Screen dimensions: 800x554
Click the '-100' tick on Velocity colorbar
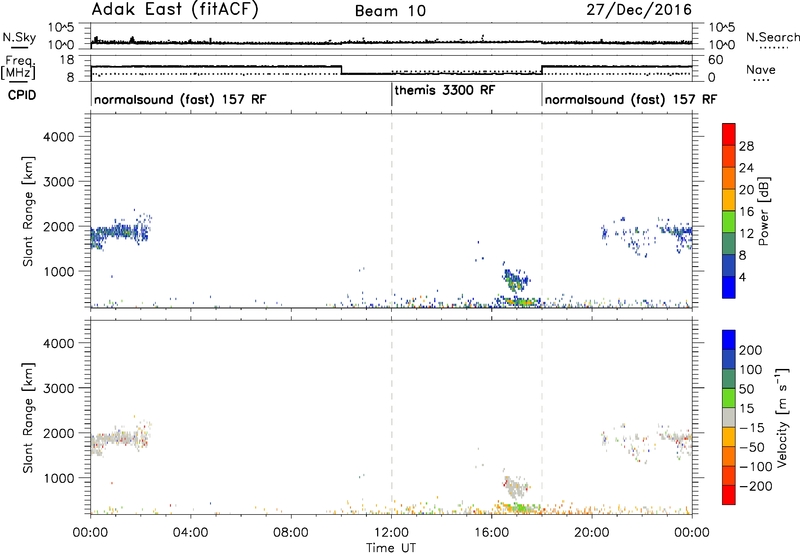pos(756,467)
